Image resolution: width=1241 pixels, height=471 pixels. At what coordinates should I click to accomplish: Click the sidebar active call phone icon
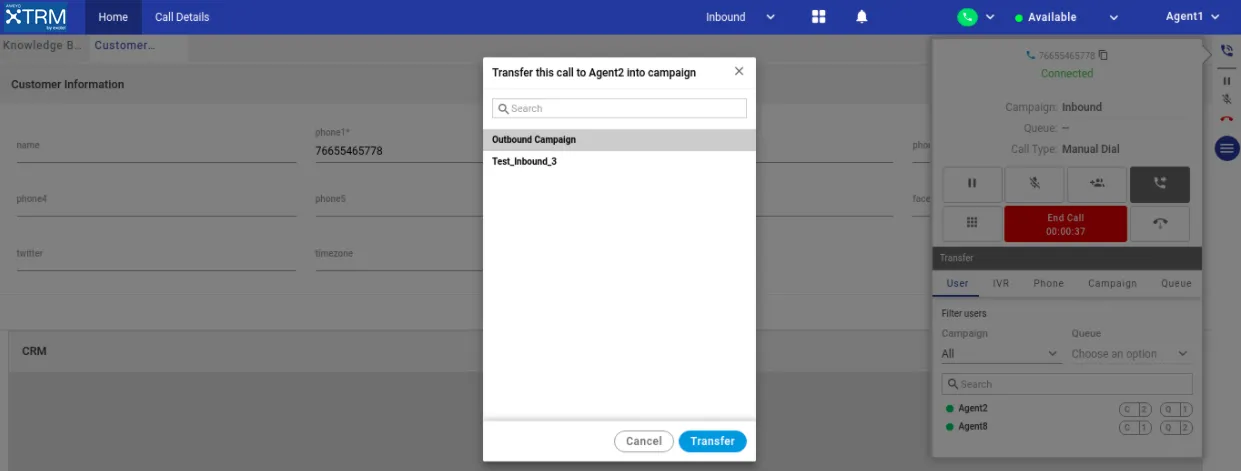click(1227, 50)
